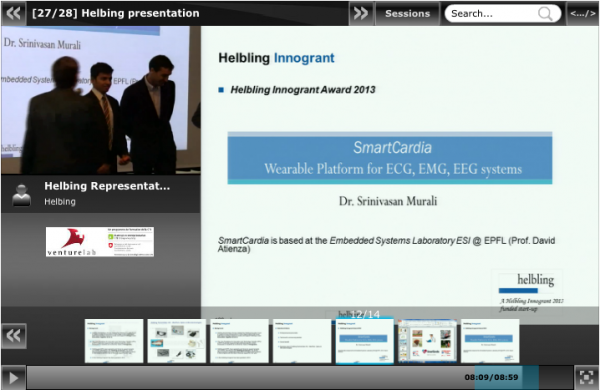Select the highlighted SmartCardia slide thumbnail
The image size is (600, 390).
click(x=365, y=341)
